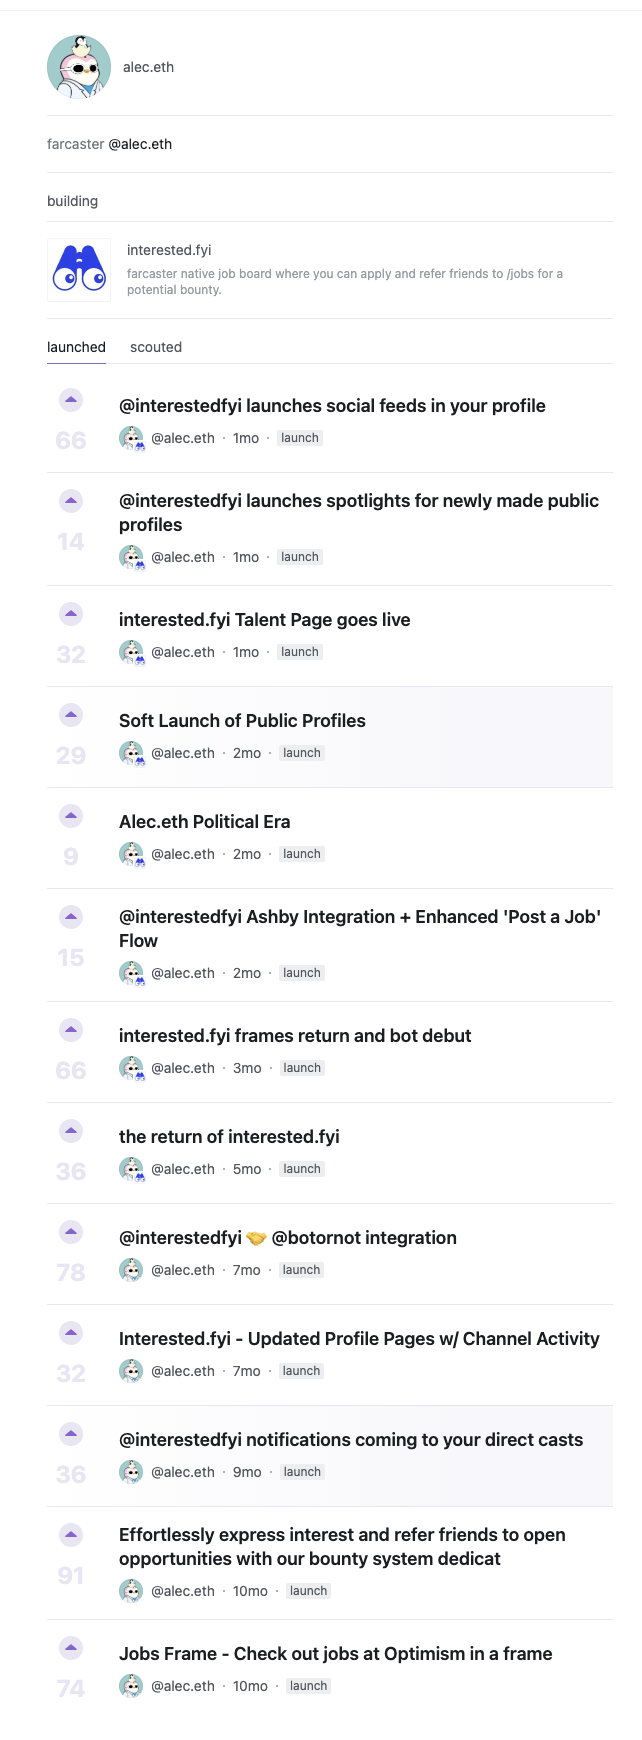Click the interested.fyi binoculars logo
The width and height of the screenshot is (642, 1740).
pyautogui.click(x=79, y=270)
